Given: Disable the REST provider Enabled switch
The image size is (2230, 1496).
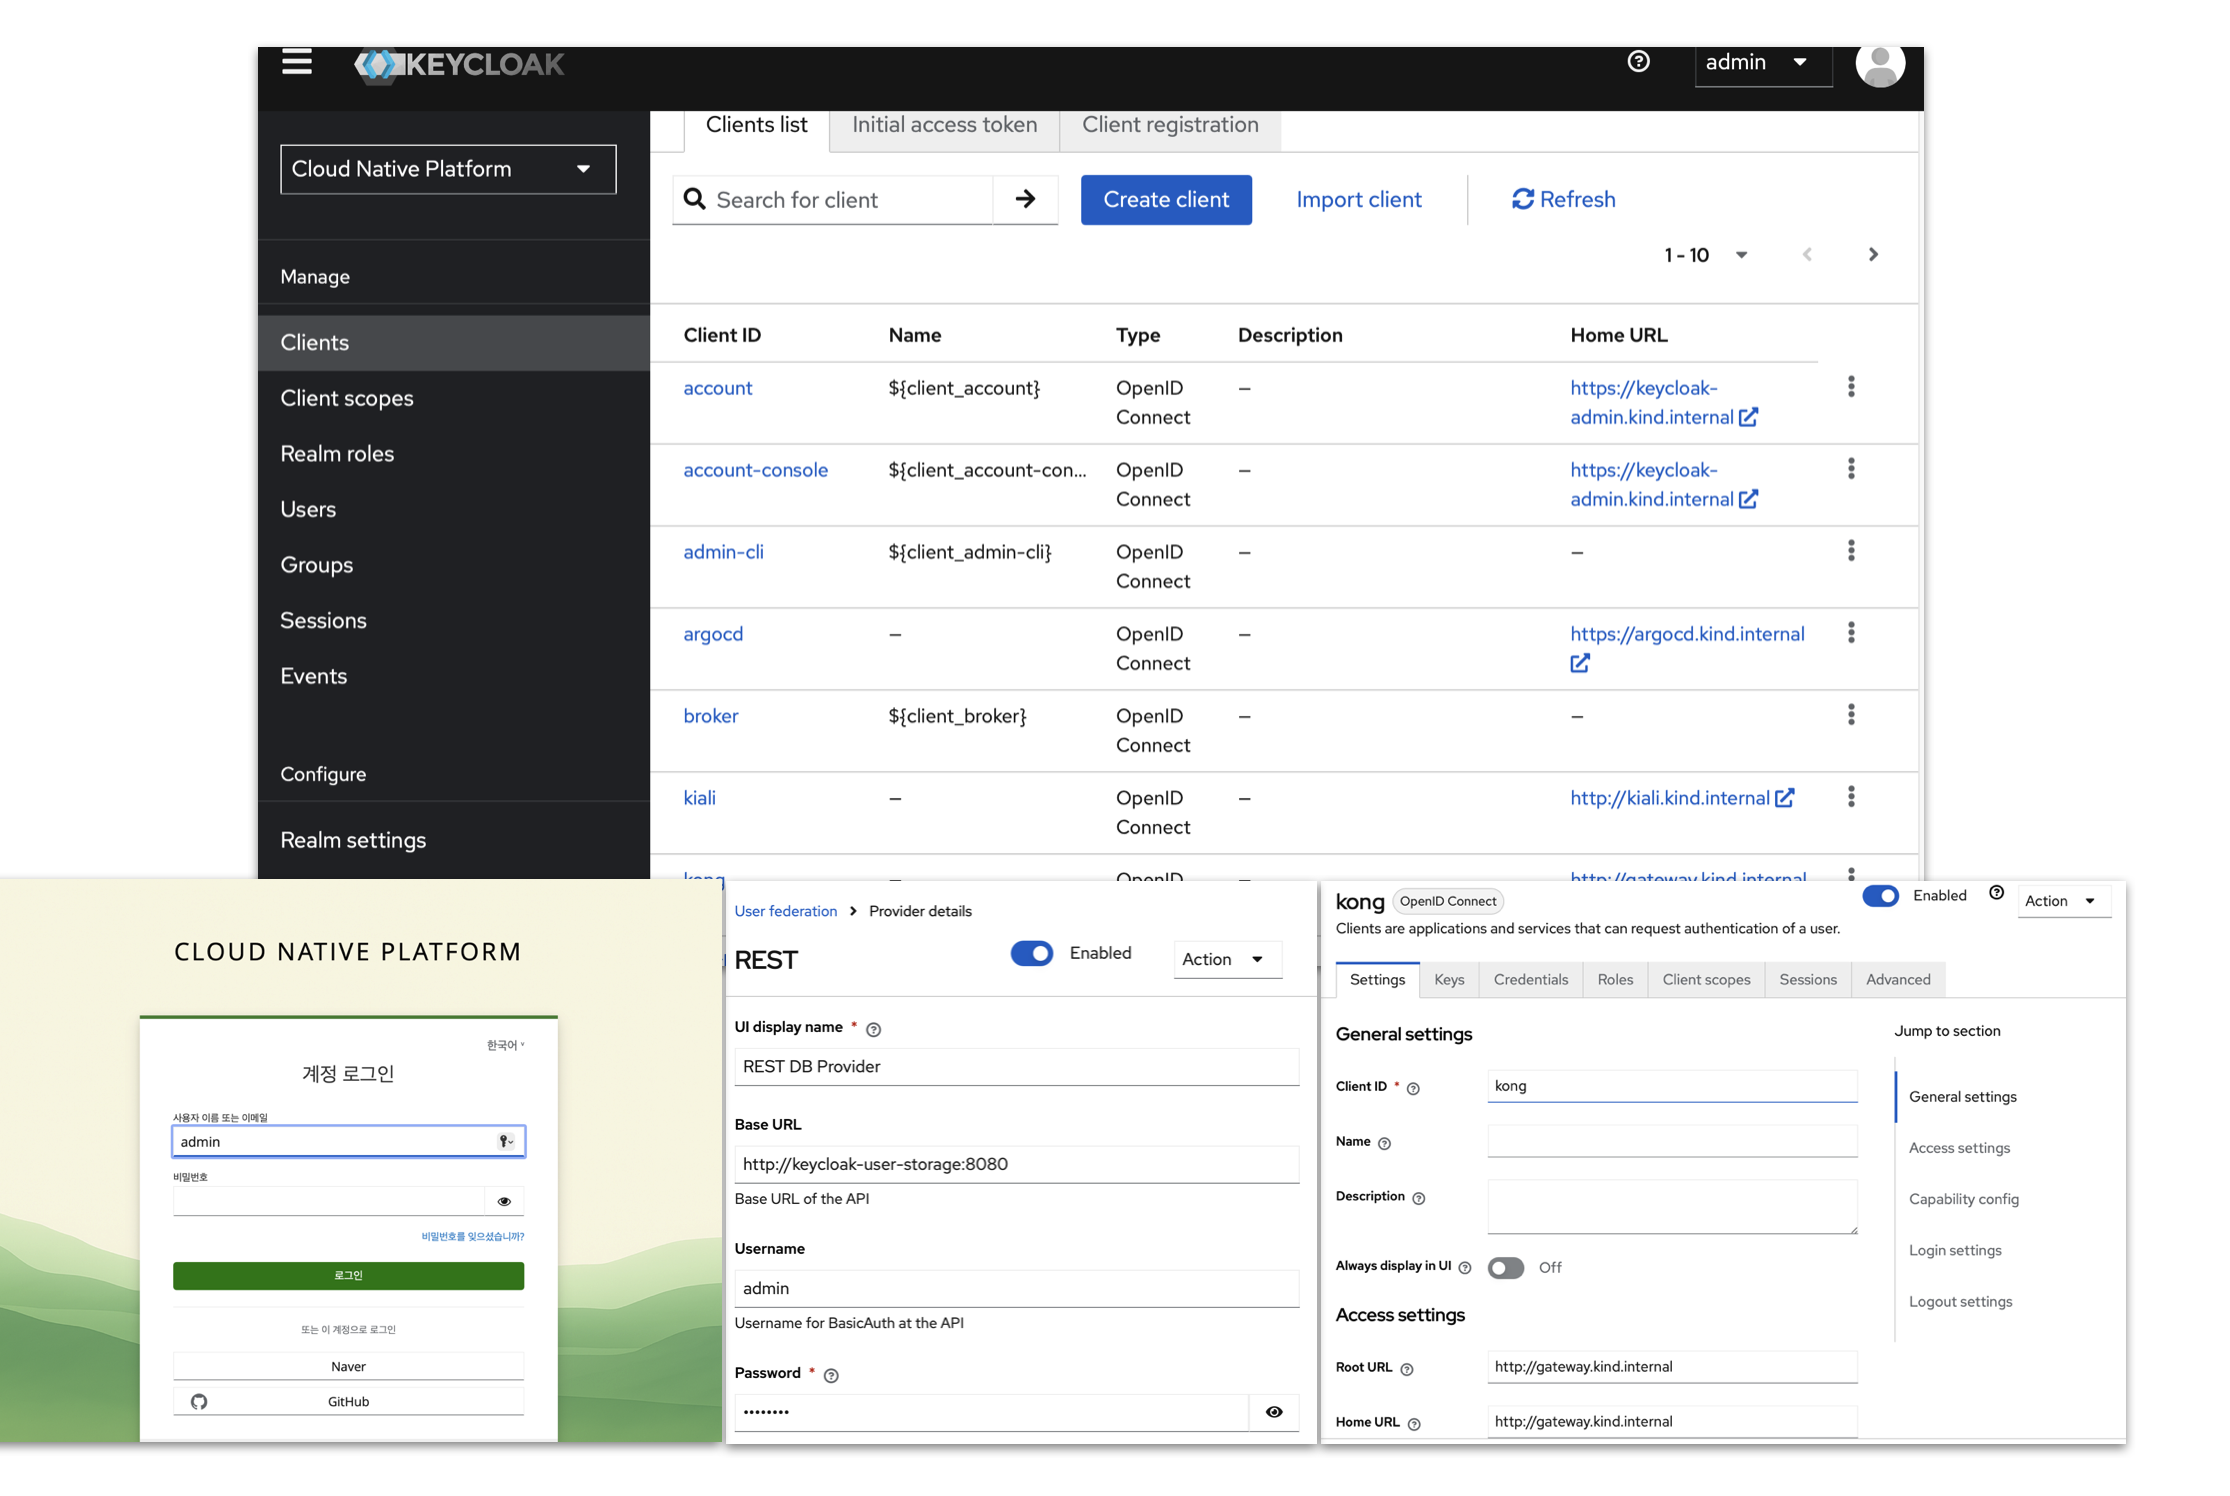Looking at the screenshot, I should click(1031, 953).
